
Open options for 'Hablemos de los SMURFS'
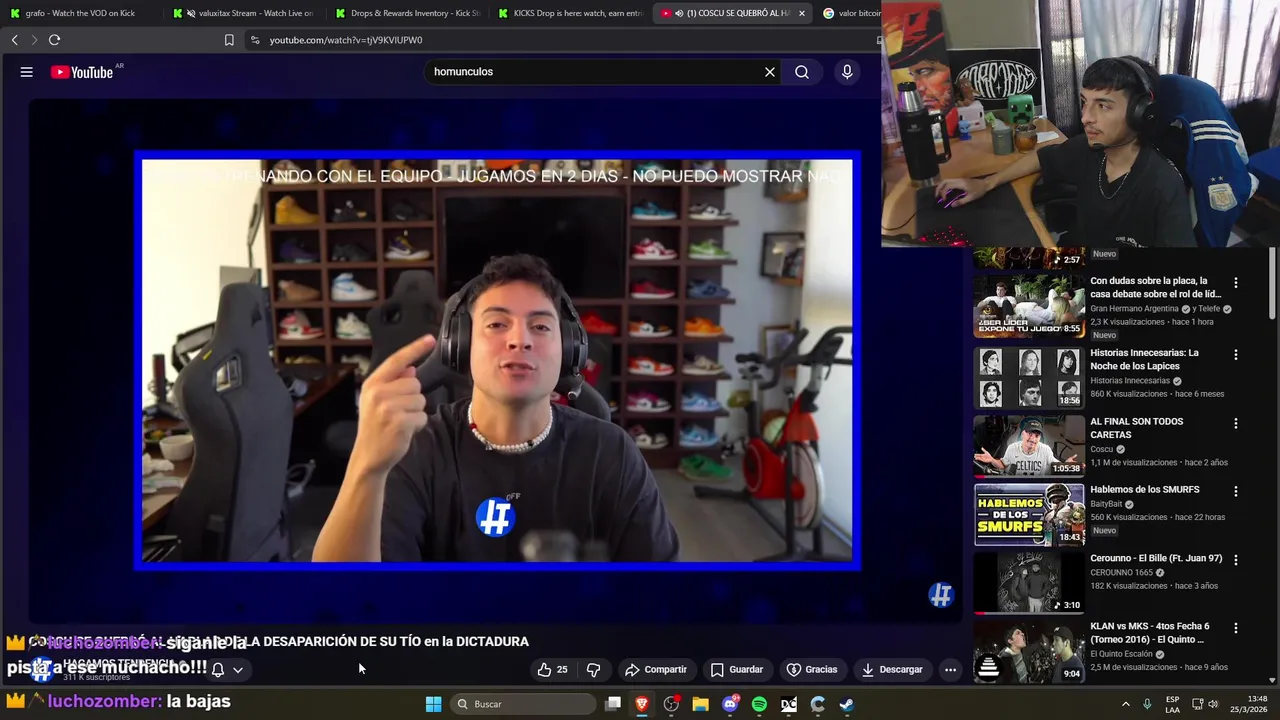point(1235,492)
